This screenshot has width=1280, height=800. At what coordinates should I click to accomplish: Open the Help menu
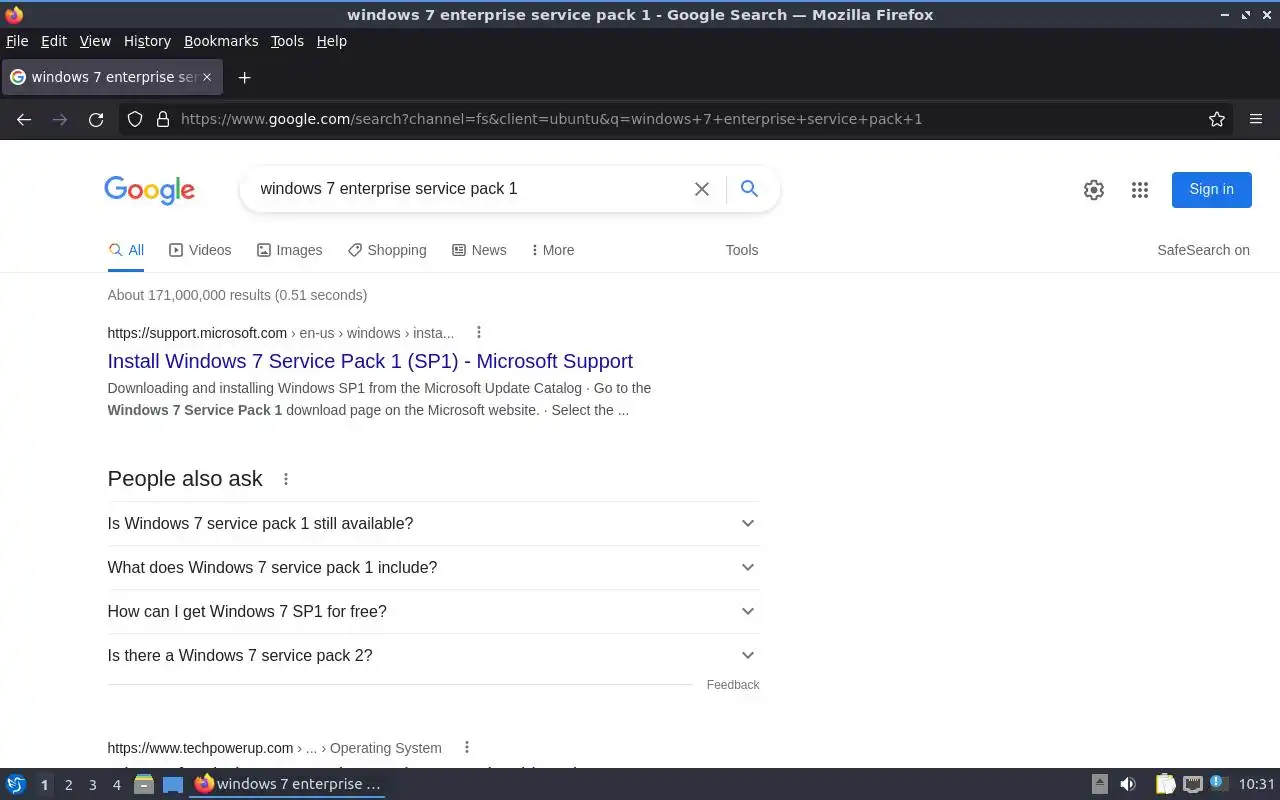click(x=331, y=41)
